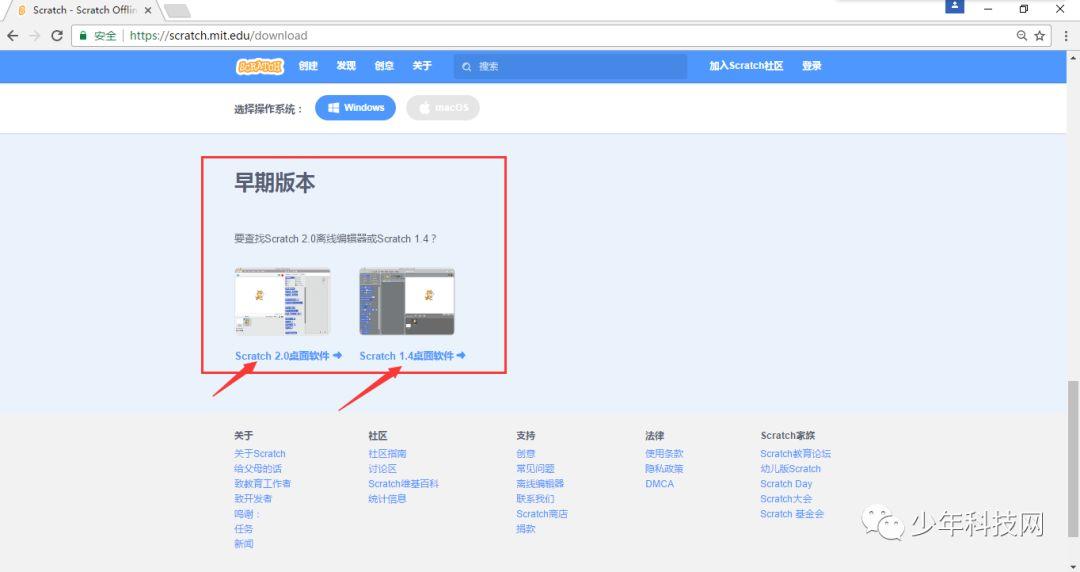
Task: Go back with the browser back arrow
Action: click(12, 36)
